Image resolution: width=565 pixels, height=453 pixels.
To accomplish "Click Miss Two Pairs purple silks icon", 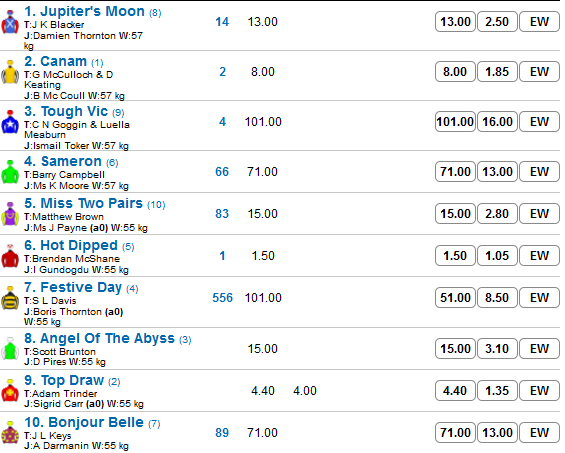I will click(x=10, y=214).
